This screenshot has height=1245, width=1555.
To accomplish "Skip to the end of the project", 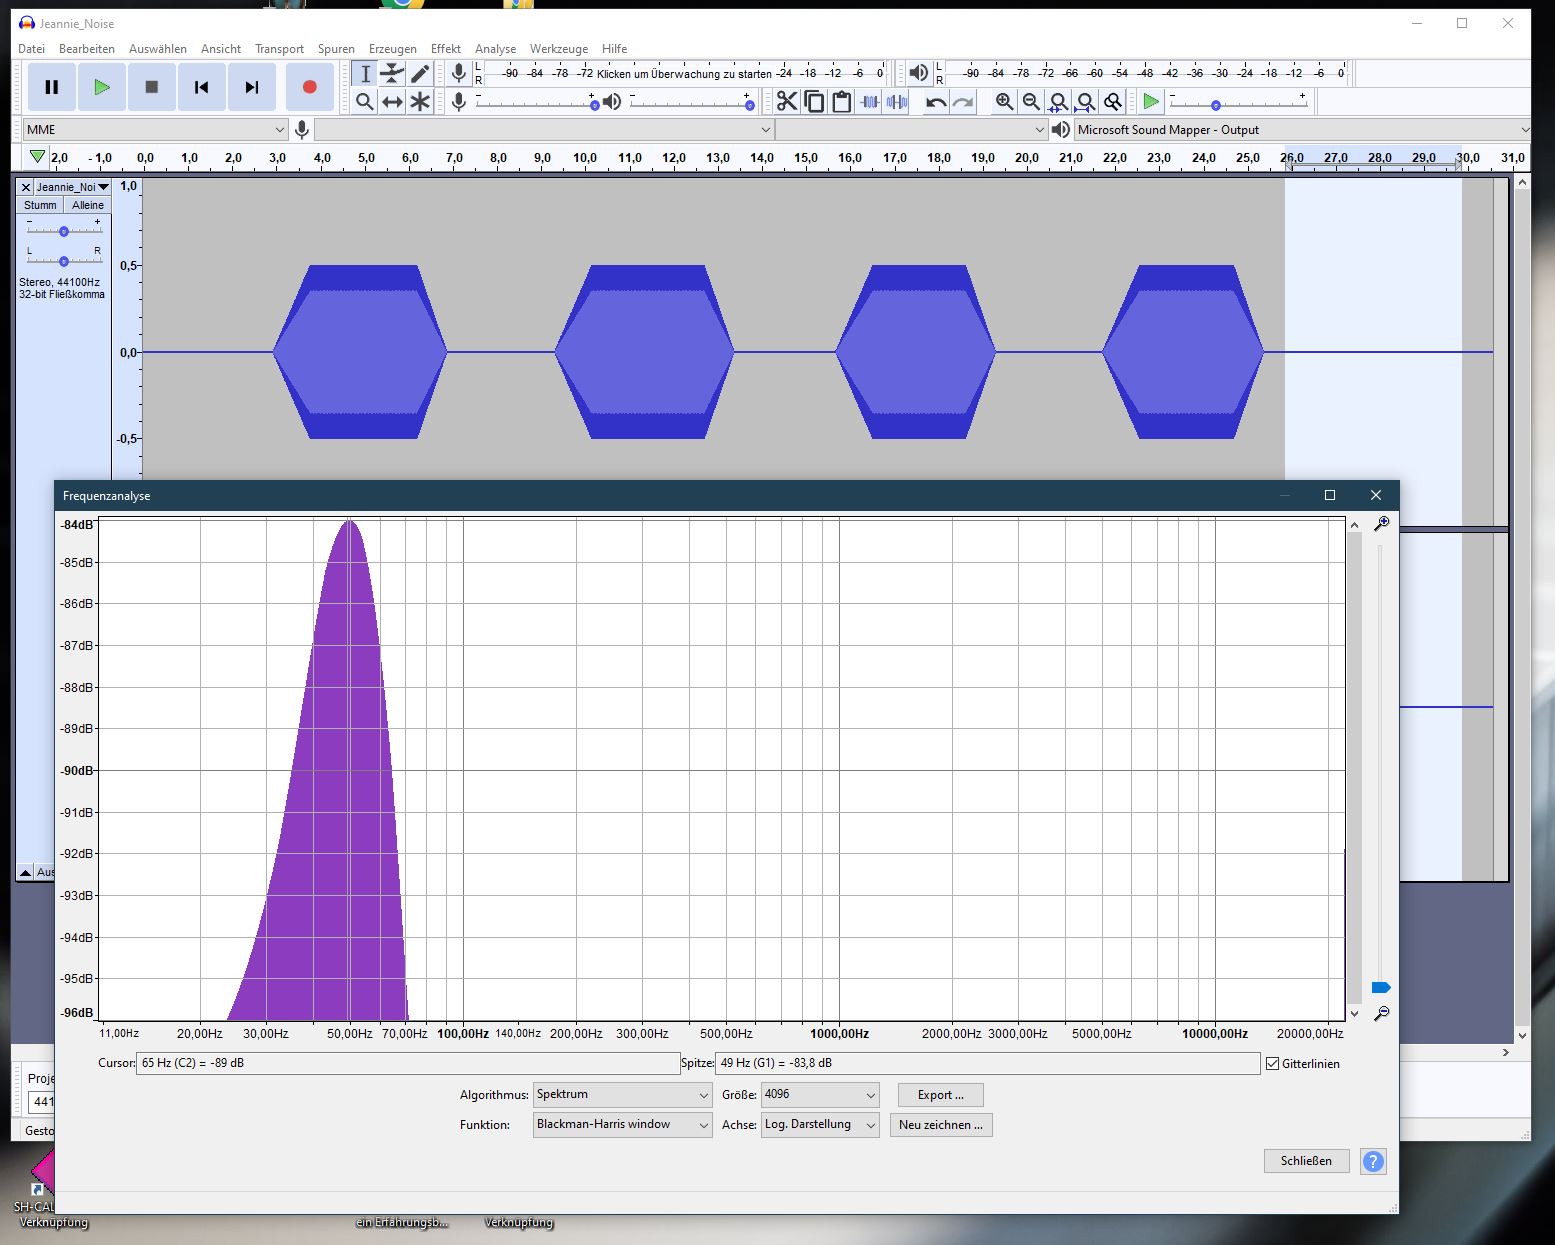I will pyautogui.click(x=252, y=87).
